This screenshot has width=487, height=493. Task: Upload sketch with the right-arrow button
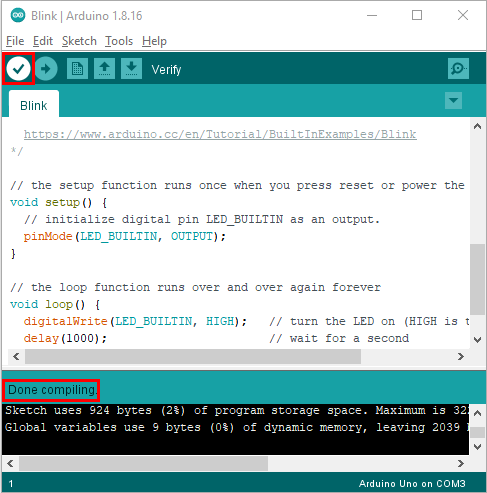(x=46, y=69)
